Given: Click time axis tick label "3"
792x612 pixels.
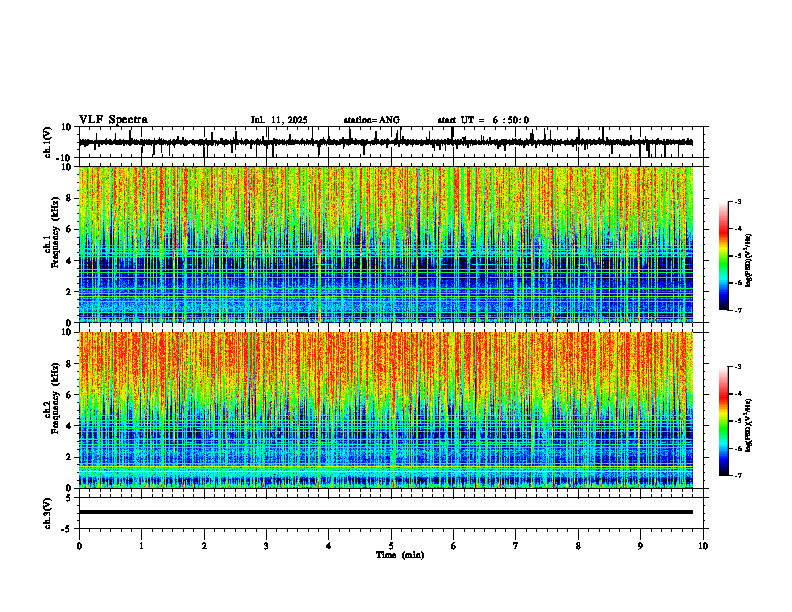Looking at the screenshot, I should pos(266,546).
